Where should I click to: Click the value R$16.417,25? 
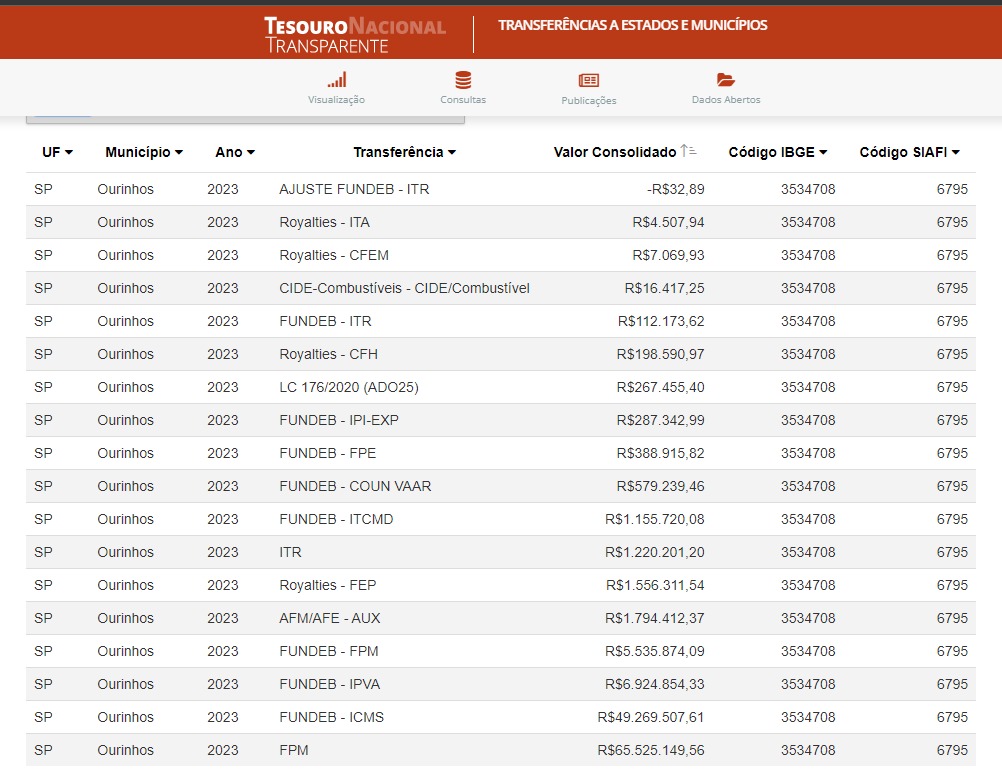(665, 288)
